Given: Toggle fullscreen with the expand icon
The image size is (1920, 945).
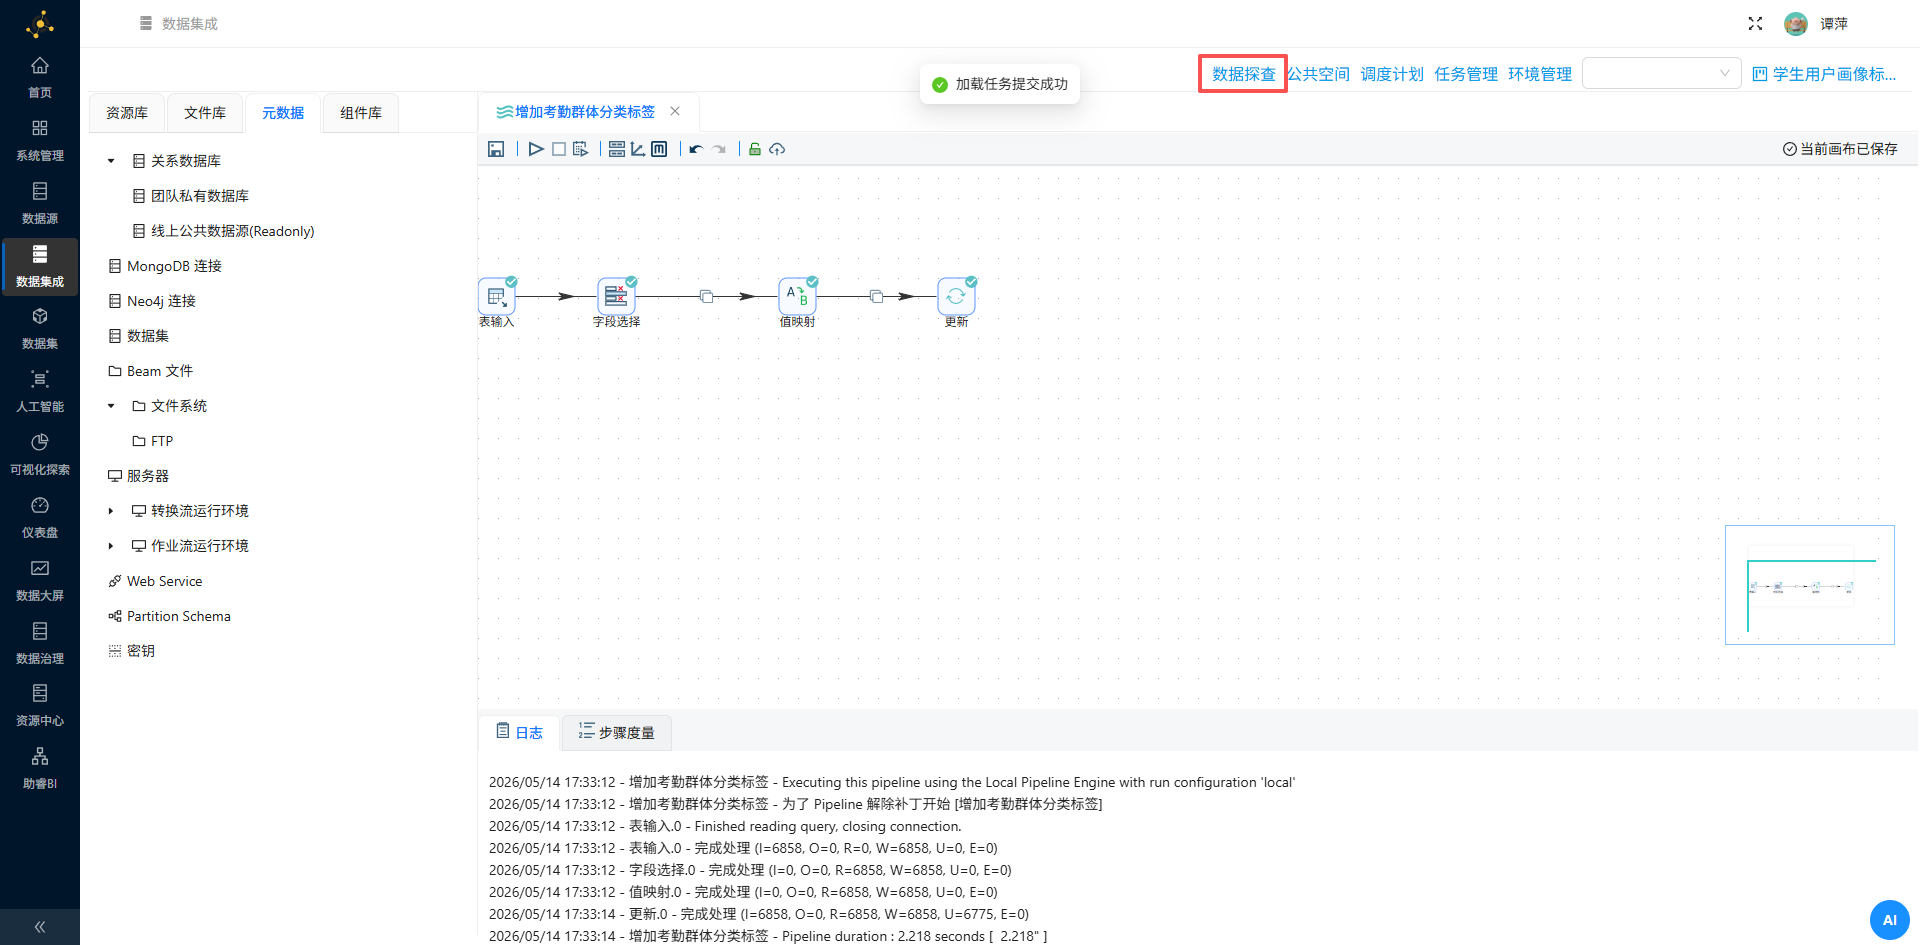Looking at the screenshot, I should (1755, 23).
